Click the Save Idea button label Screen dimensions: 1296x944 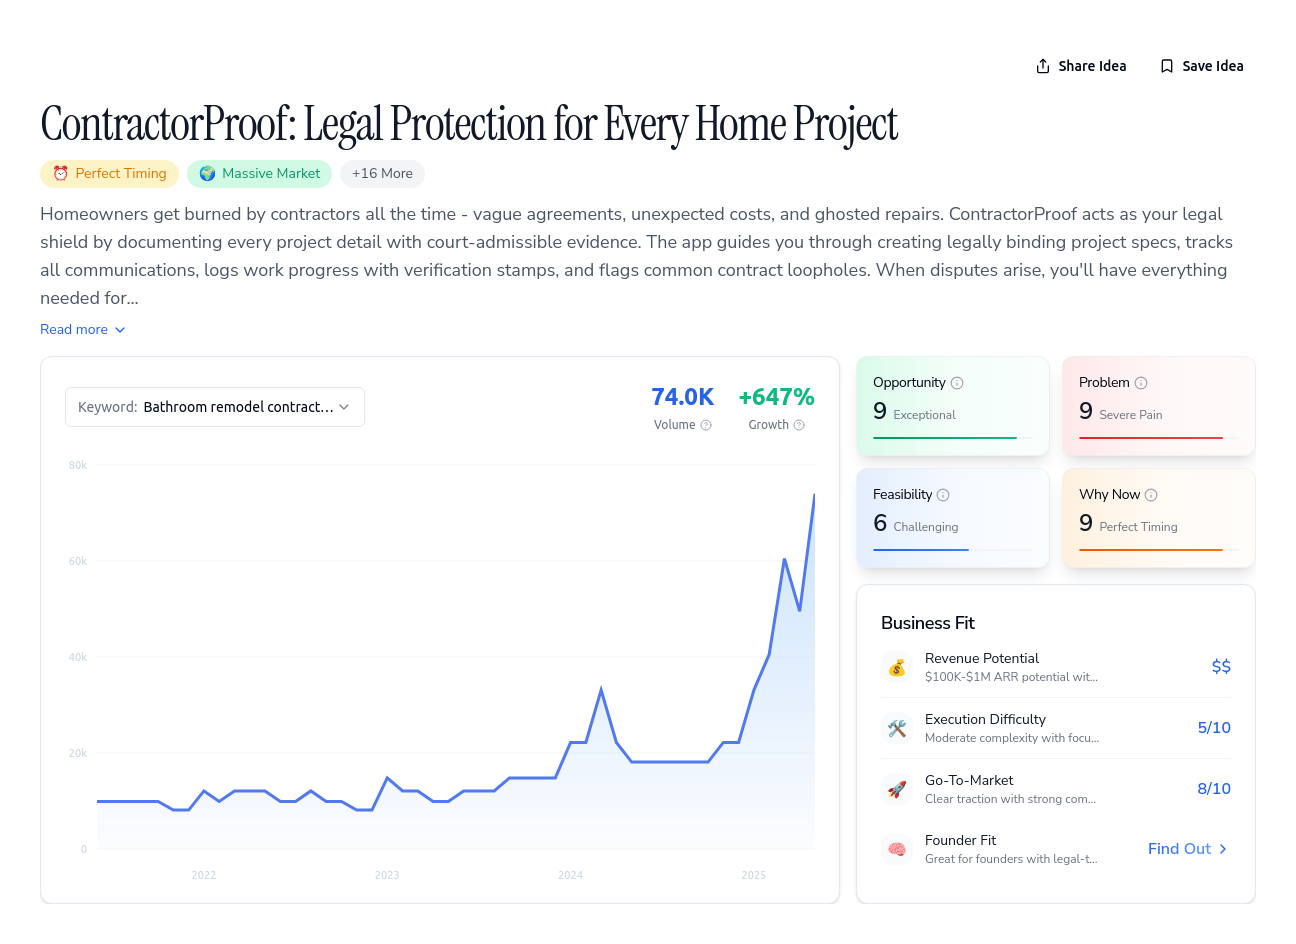(x=1213, y=66)
